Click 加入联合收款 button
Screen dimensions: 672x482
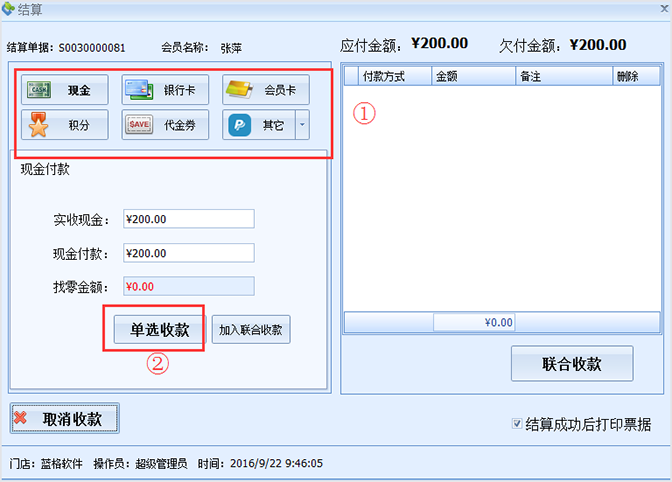pyautogui.click(x=251, y=330)
